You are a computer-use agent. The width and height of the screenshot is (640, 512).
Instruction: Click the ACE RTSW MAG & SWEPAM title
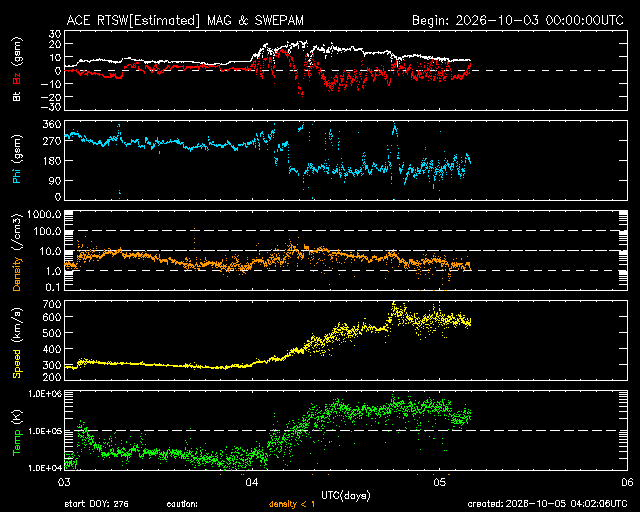(x=185, y=20)
